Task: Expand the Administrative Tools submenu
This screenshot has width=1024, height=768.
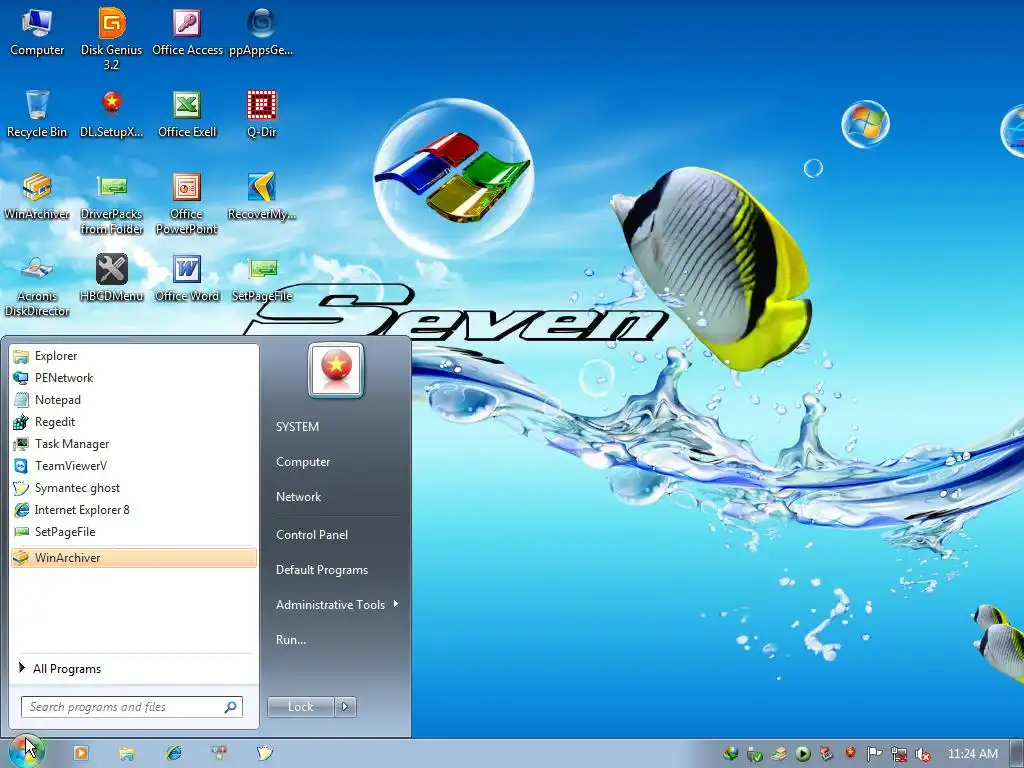Action: [336, 605]
